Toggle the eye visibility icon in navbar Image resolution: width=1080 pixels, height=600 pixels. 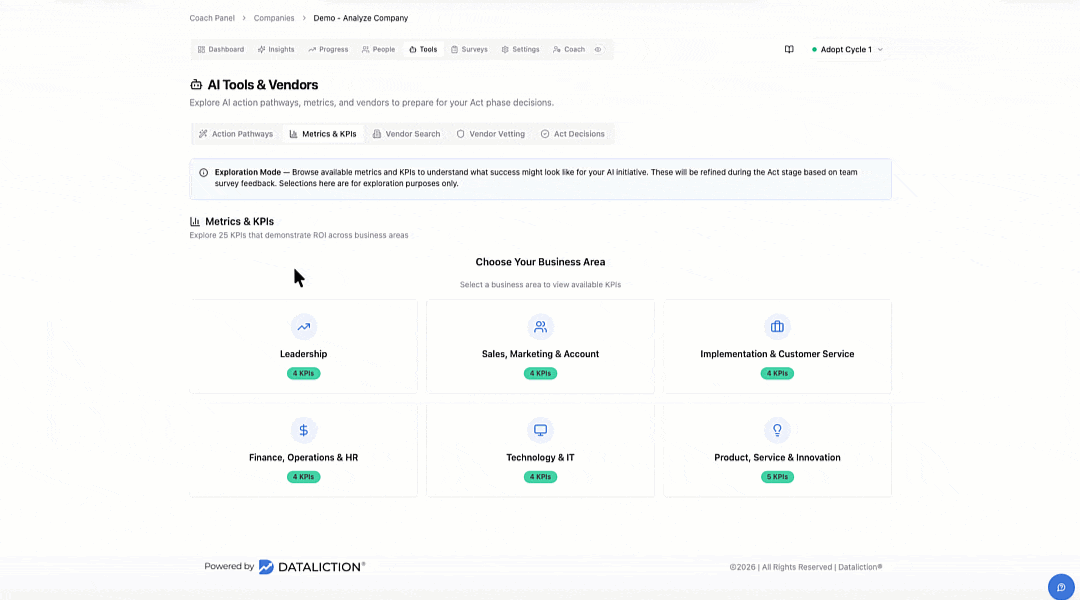(x=598, y=49)
